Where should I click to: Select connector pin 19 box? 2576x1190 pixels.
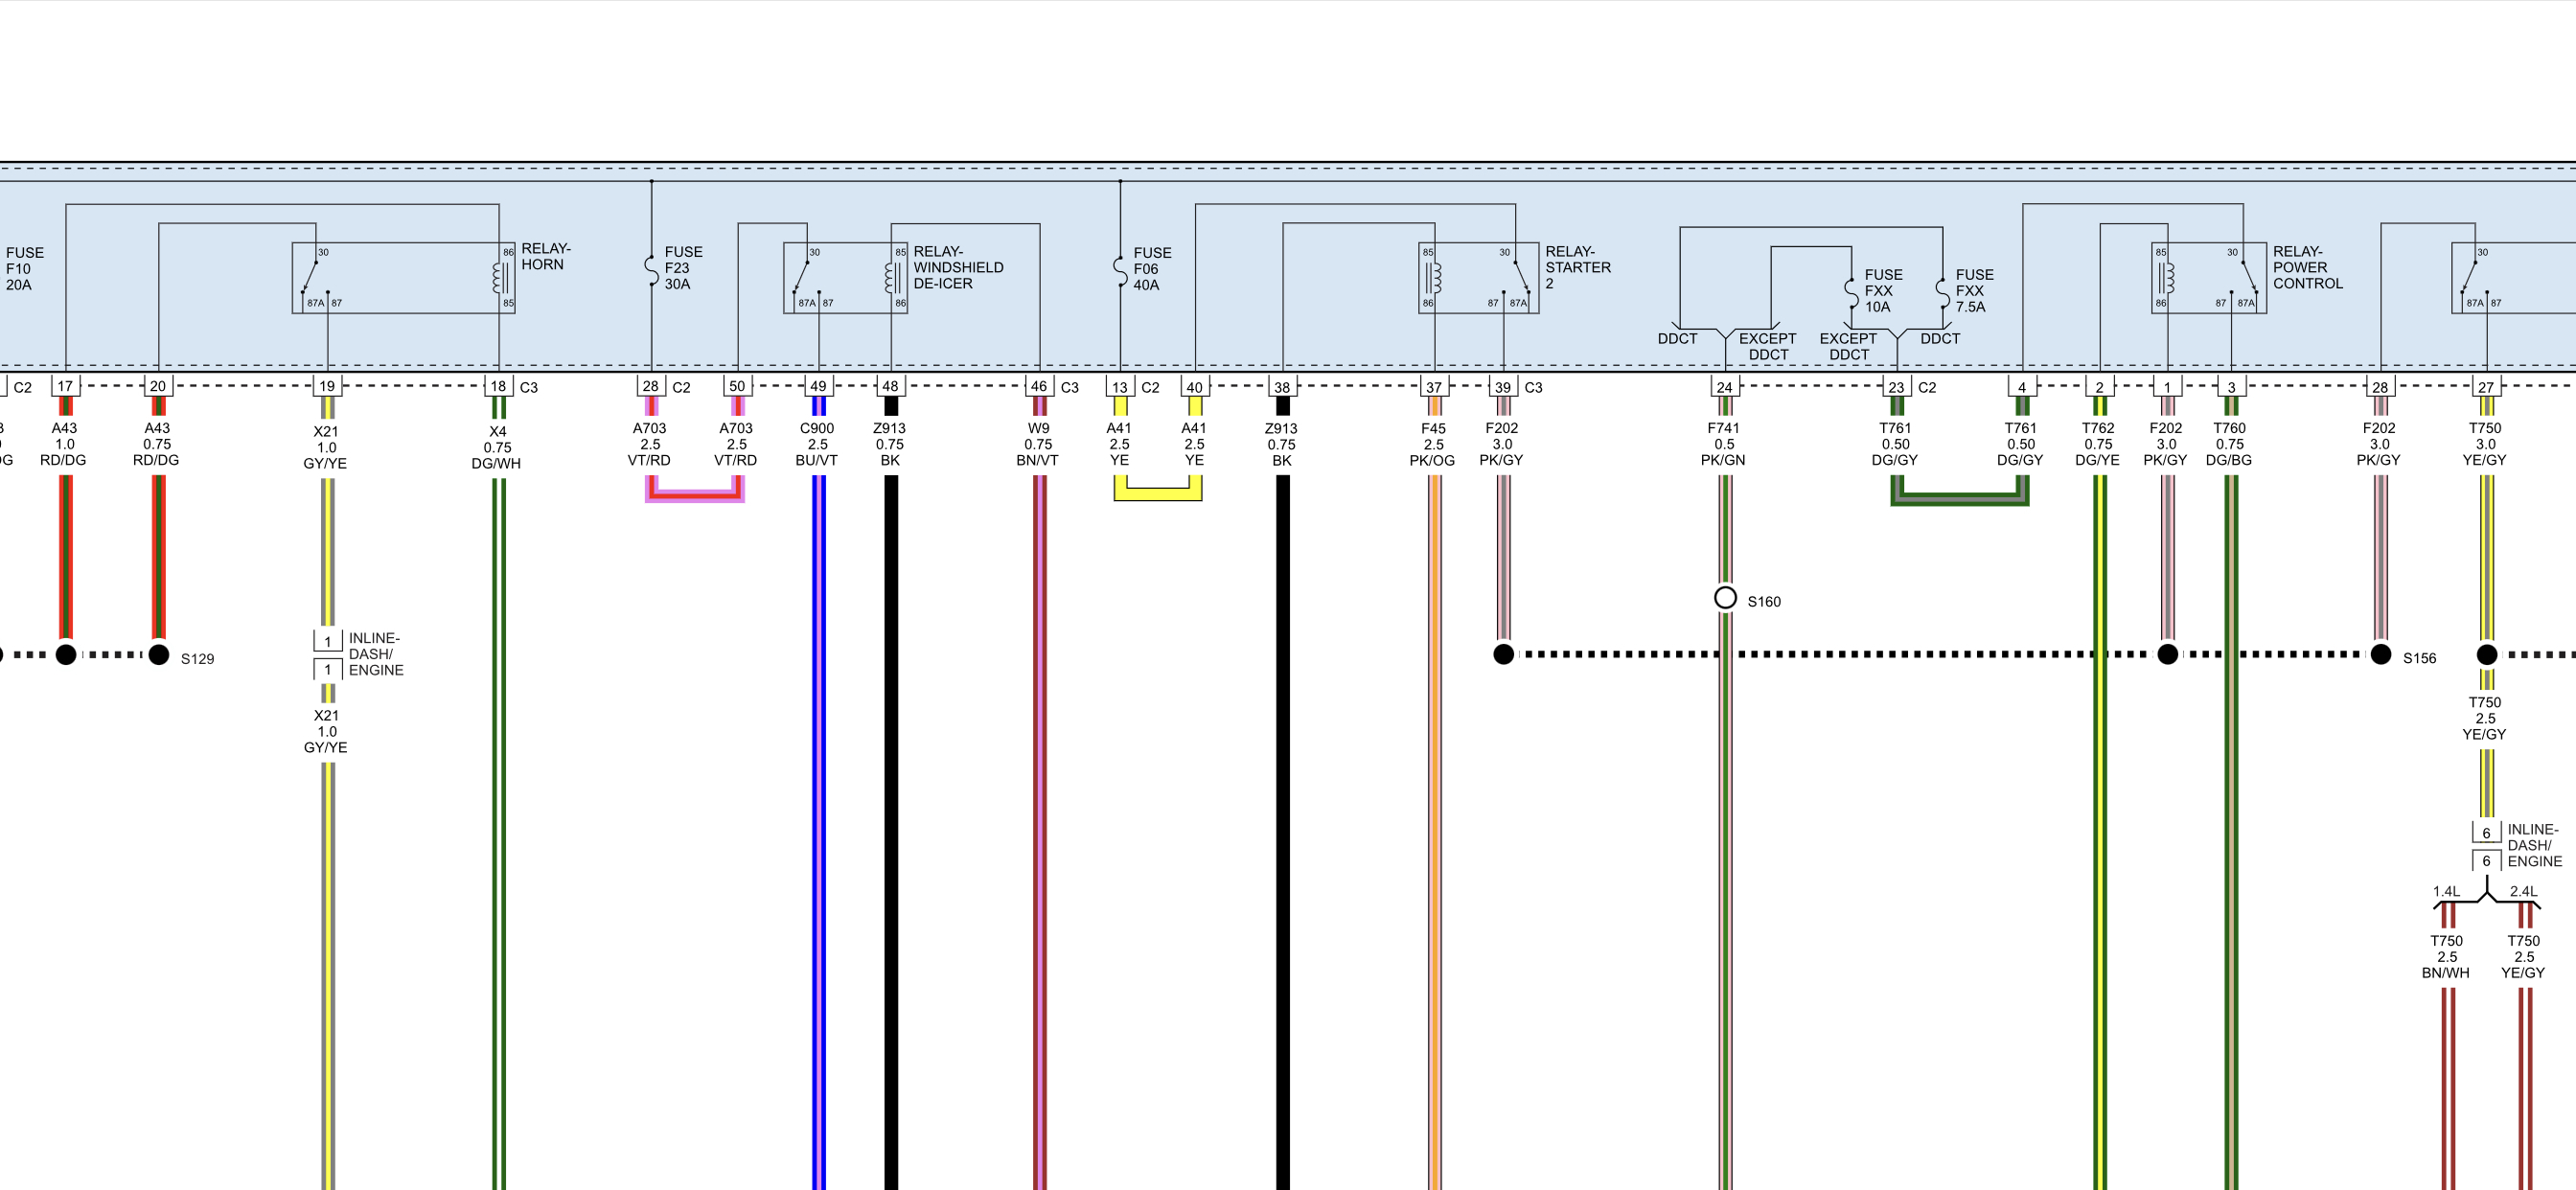point(327,386)
